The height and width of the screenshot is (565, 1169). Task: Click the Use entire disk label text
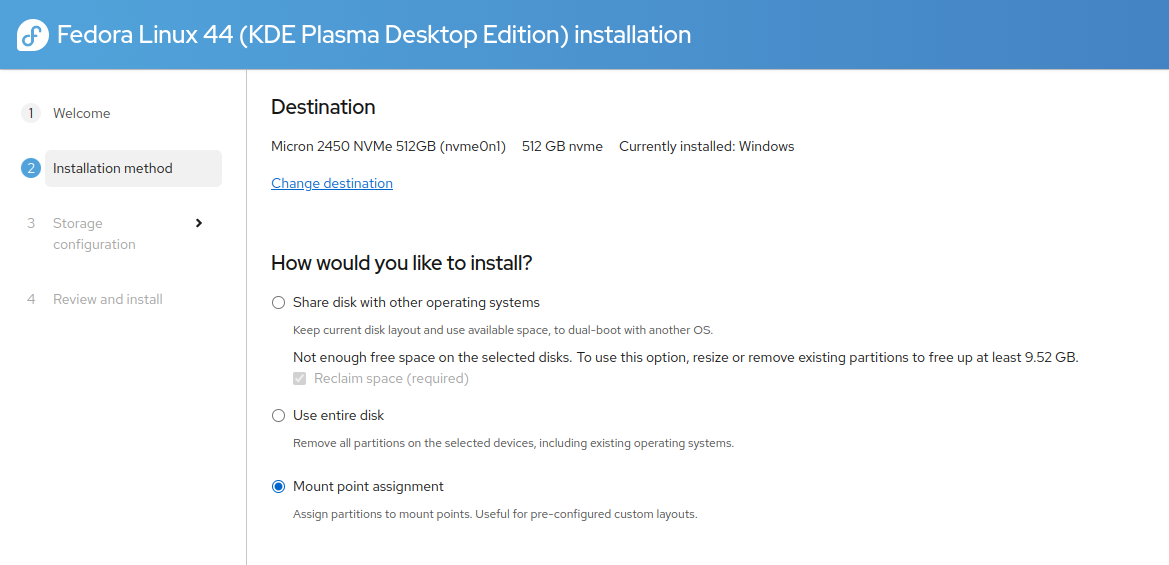click(x=338, y=415)
